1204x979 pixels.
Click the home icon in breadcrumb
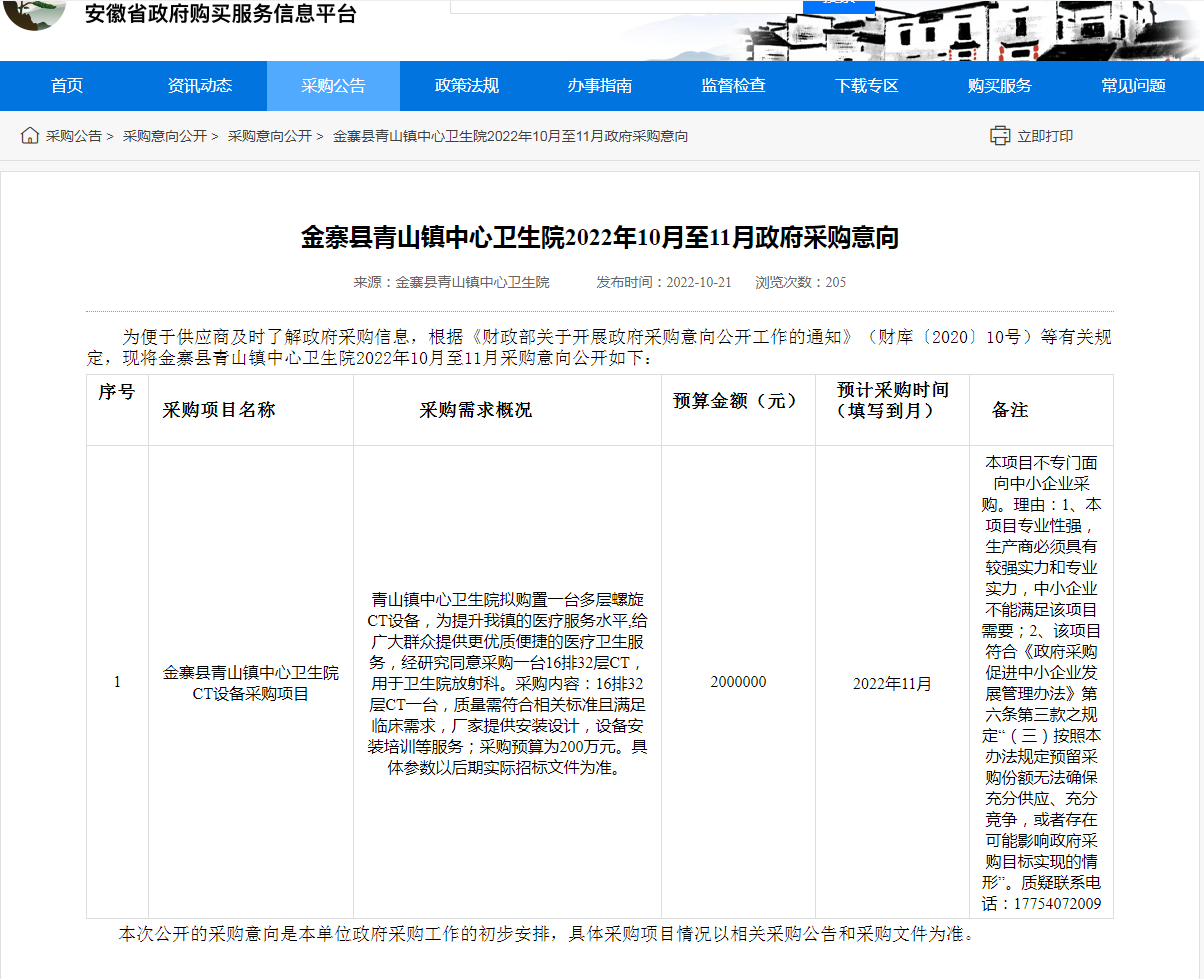click(29, 136)
